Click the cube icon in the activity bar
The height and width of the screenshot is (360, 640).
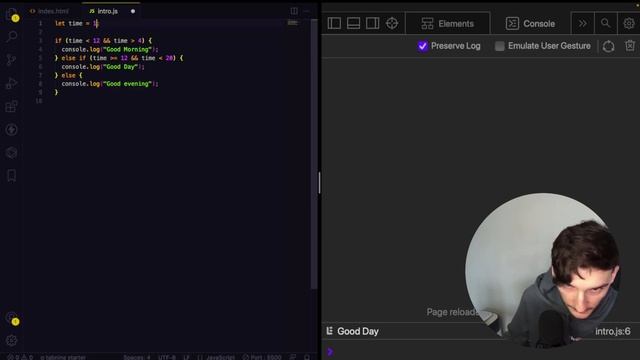click(11, 153)
